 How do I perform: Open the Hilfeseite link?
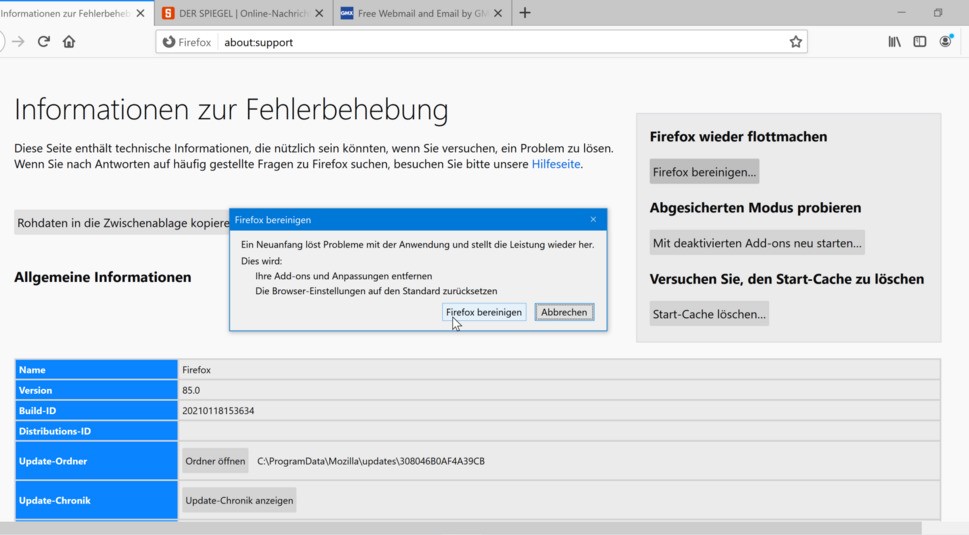pos(556,164)
